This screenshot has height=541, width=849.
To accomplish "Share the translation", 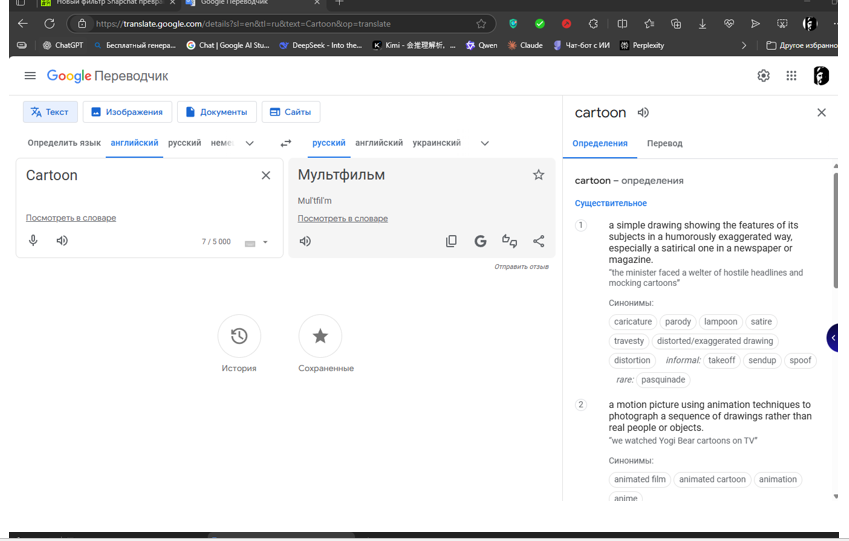I will click(x=539, y=242).
